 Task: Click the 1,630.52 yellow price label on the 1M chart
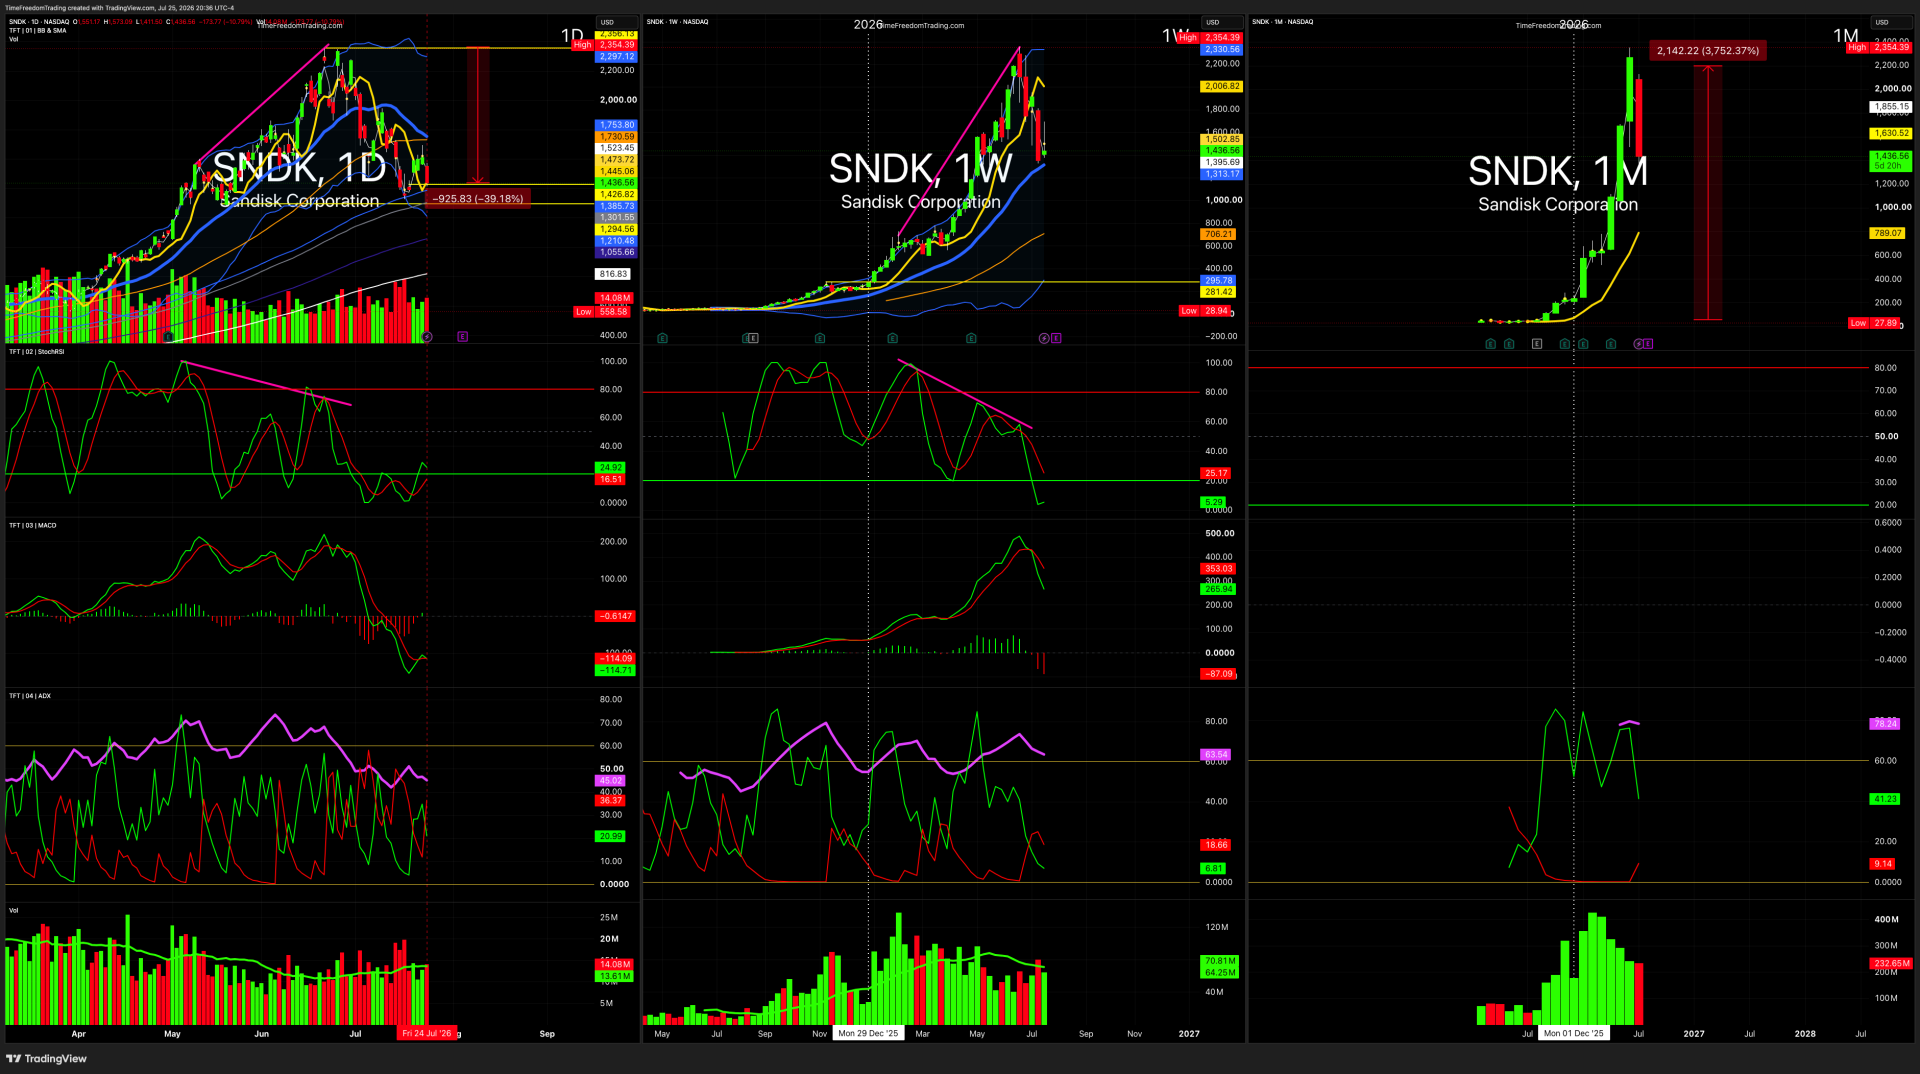(x=1891, y=133)
